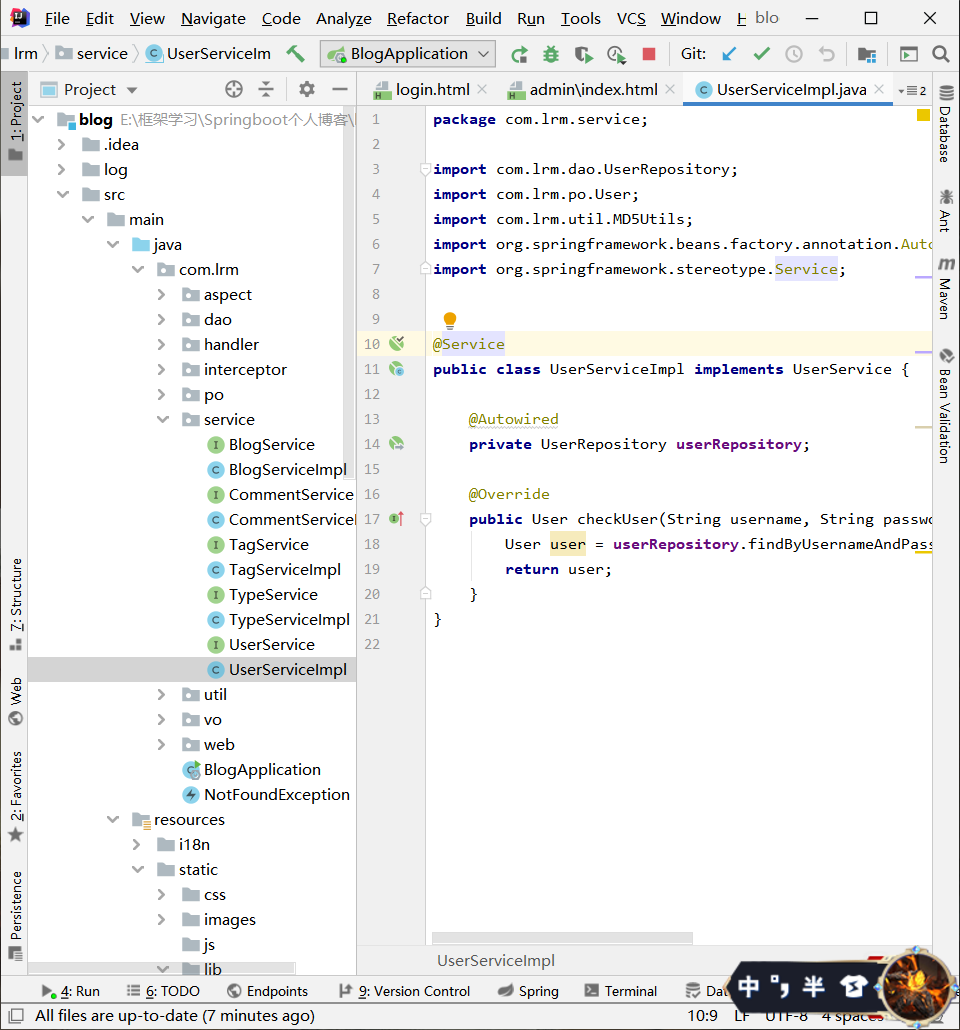Toggle the 2: Favorites tool window

coord(16,796)
